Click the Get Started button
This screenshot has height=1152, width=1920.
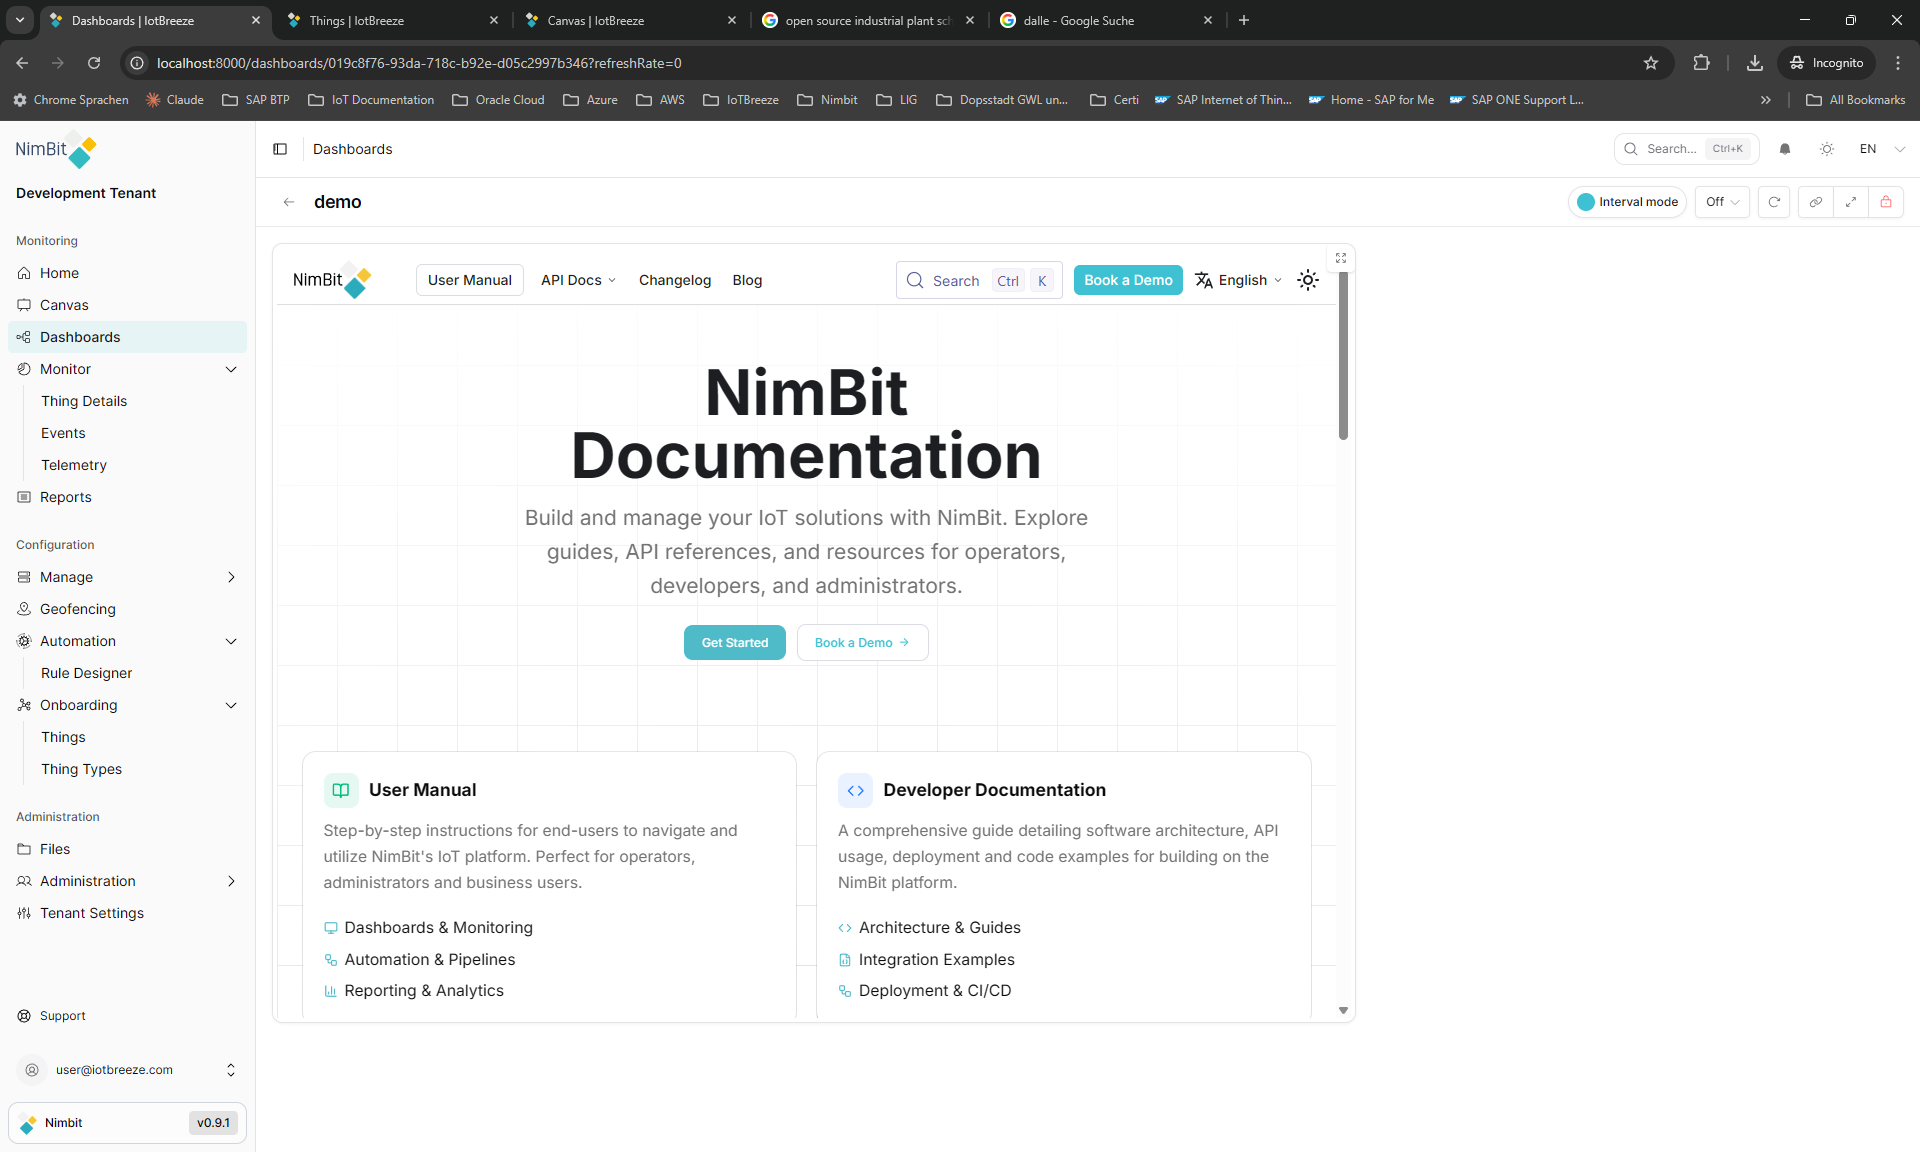click(x=734, y=643)
